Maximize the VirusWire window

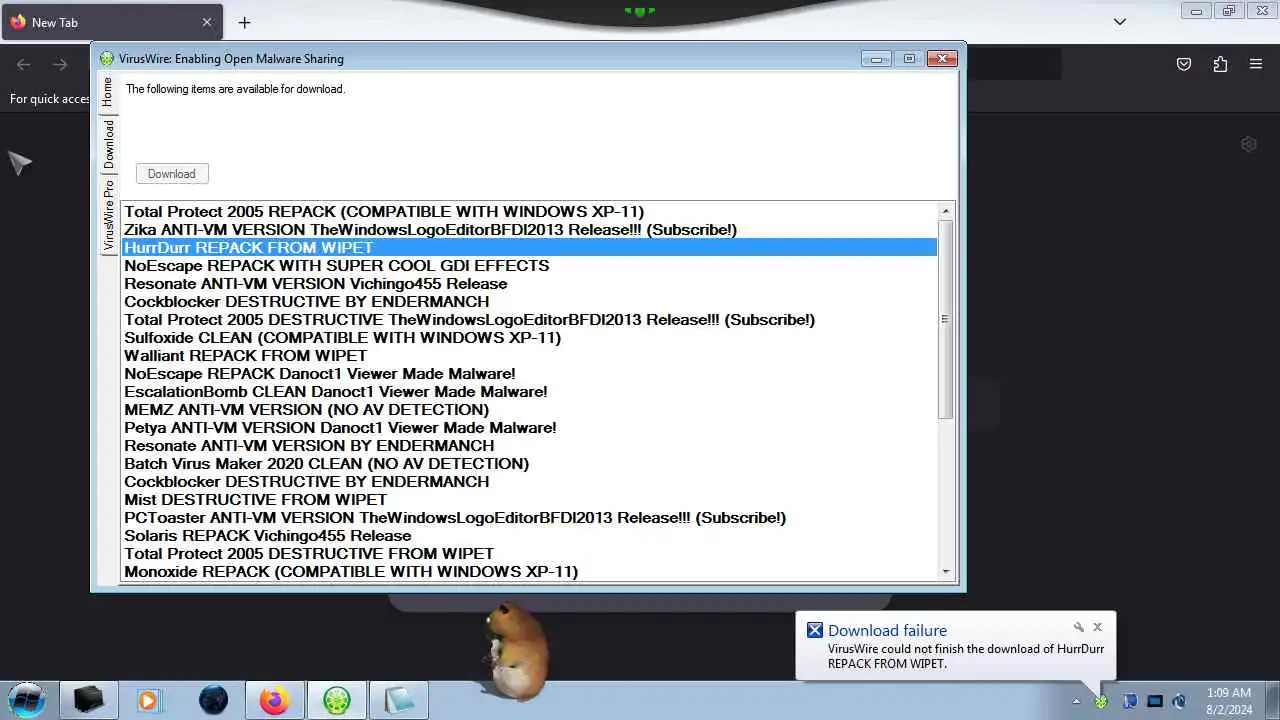(x=909, y=59)
